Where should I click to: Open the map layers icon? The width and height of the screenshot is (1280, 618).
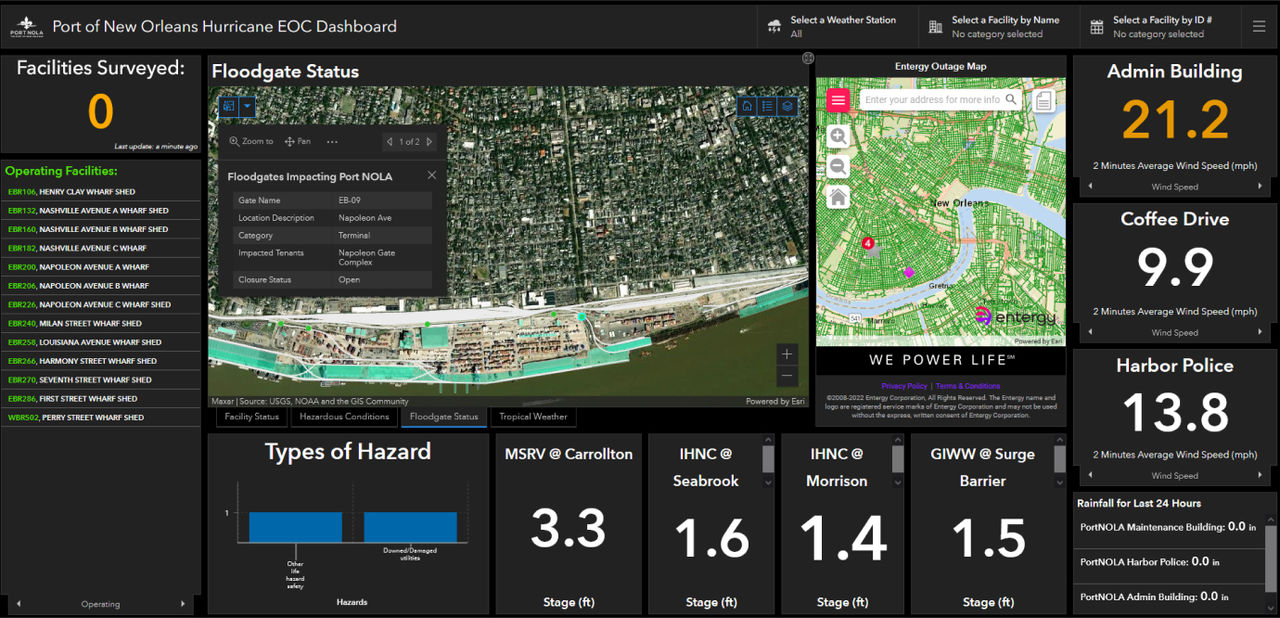coord(788,106)
